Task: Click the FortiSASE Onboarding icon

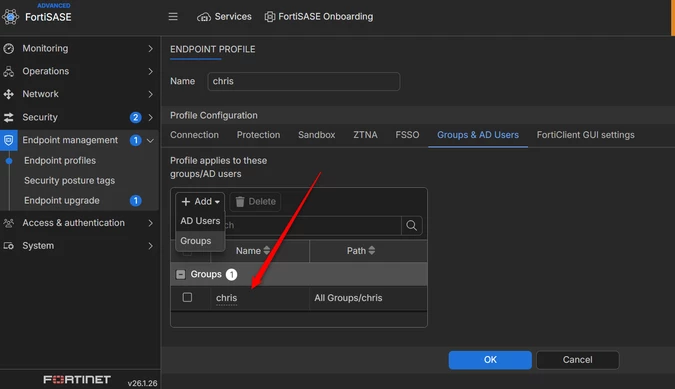Action: point(269,17)
